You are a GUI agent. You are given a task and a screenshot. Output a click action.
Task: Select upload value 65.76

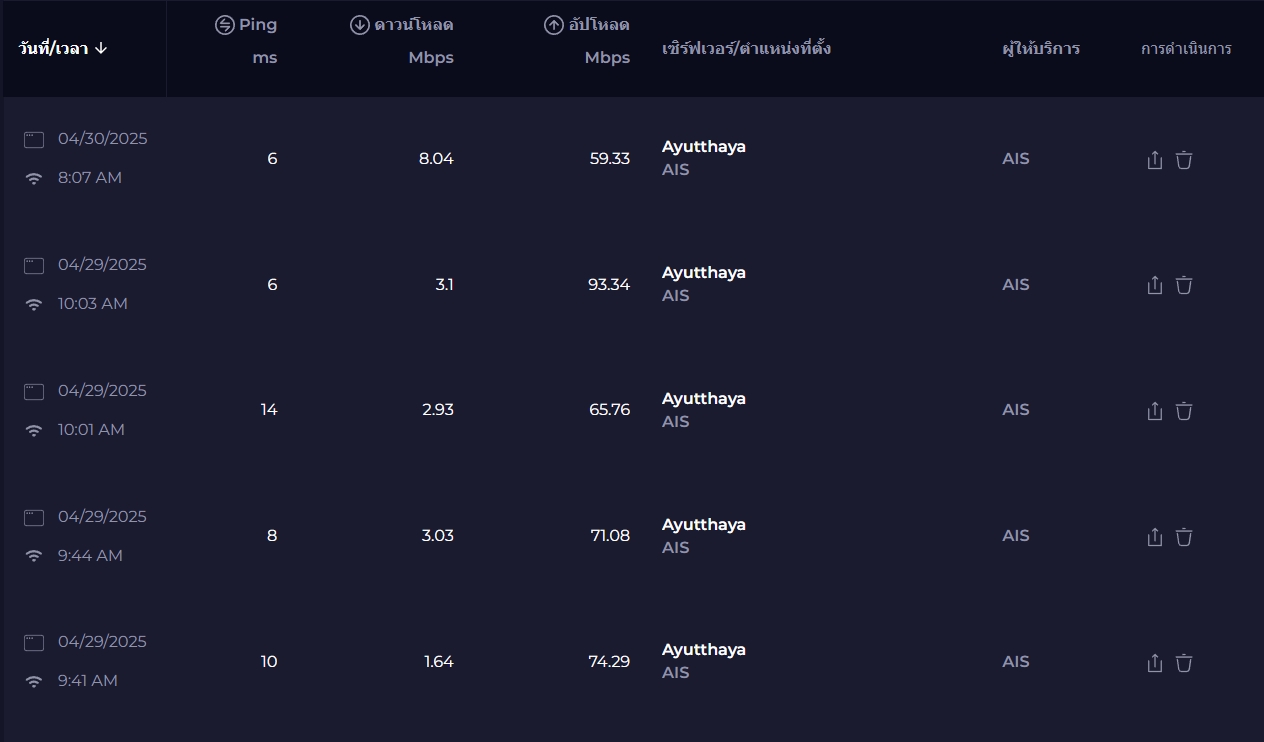[609, 410]
